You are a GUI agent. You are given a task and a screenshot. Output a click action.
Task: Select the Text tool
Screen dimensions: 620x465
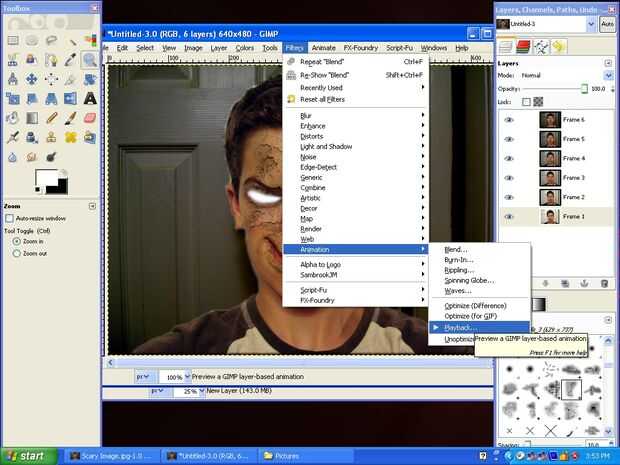click(x=90, y=98)
